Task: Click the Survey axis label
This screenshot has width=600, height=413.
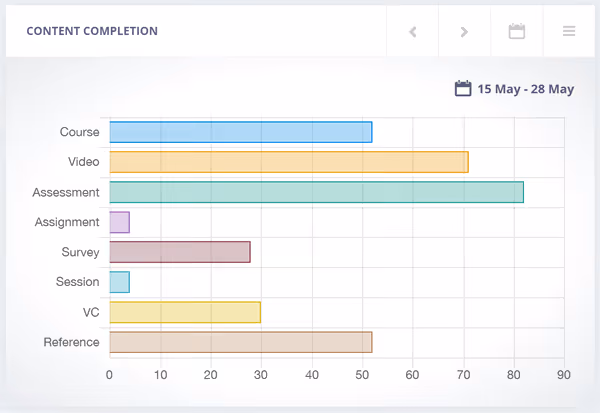Action: 80,252
